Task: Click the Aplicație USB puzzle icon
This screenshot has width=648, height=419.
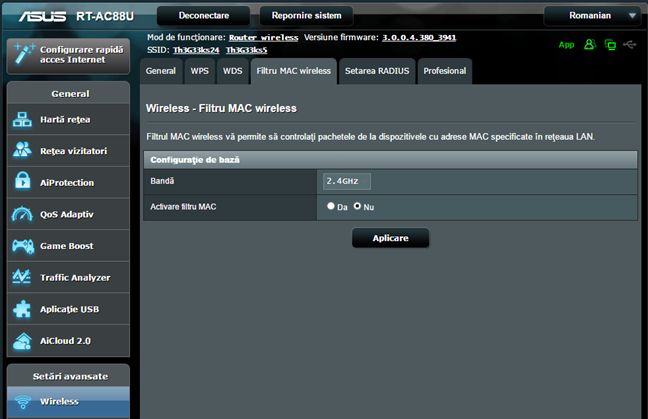Action: tap(22, 309)
